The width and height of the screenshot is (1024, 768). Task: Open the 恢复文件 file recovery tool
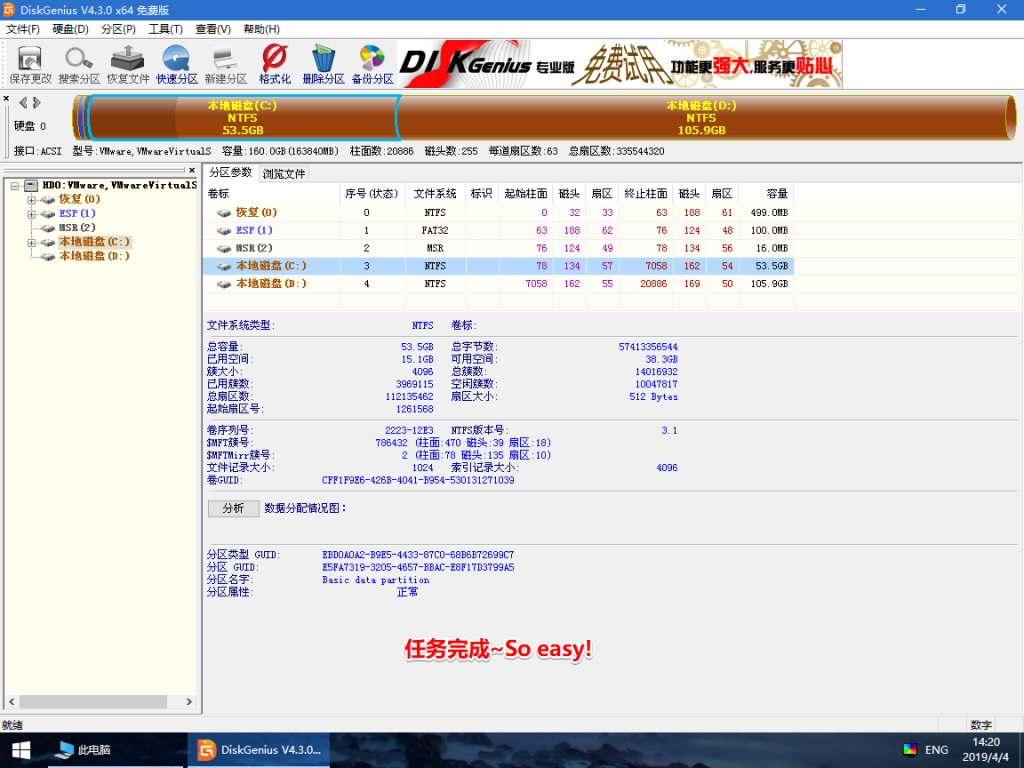tap(127, 62)
